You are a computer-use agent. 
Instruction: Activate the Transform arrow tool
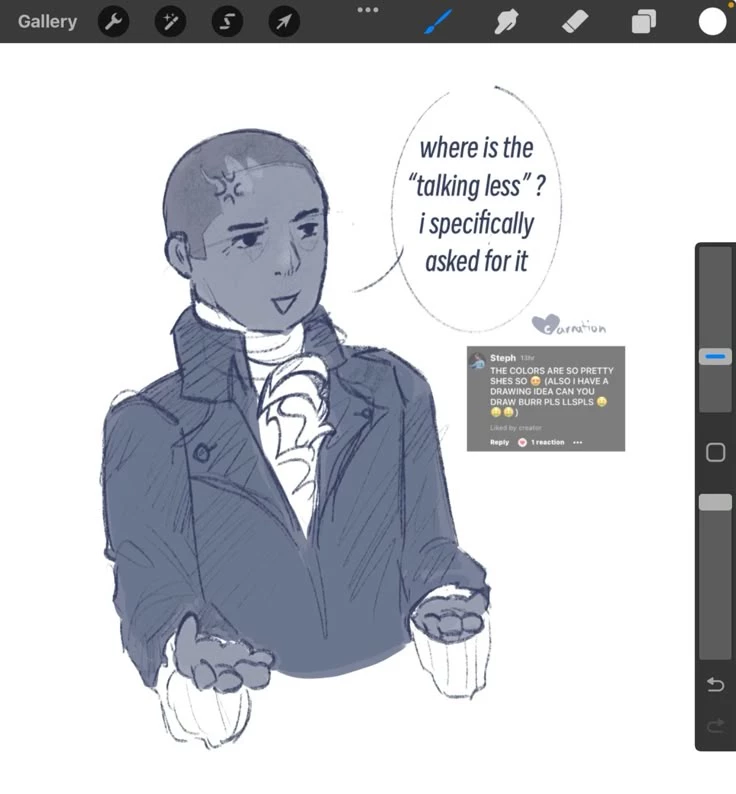point(284,21)
